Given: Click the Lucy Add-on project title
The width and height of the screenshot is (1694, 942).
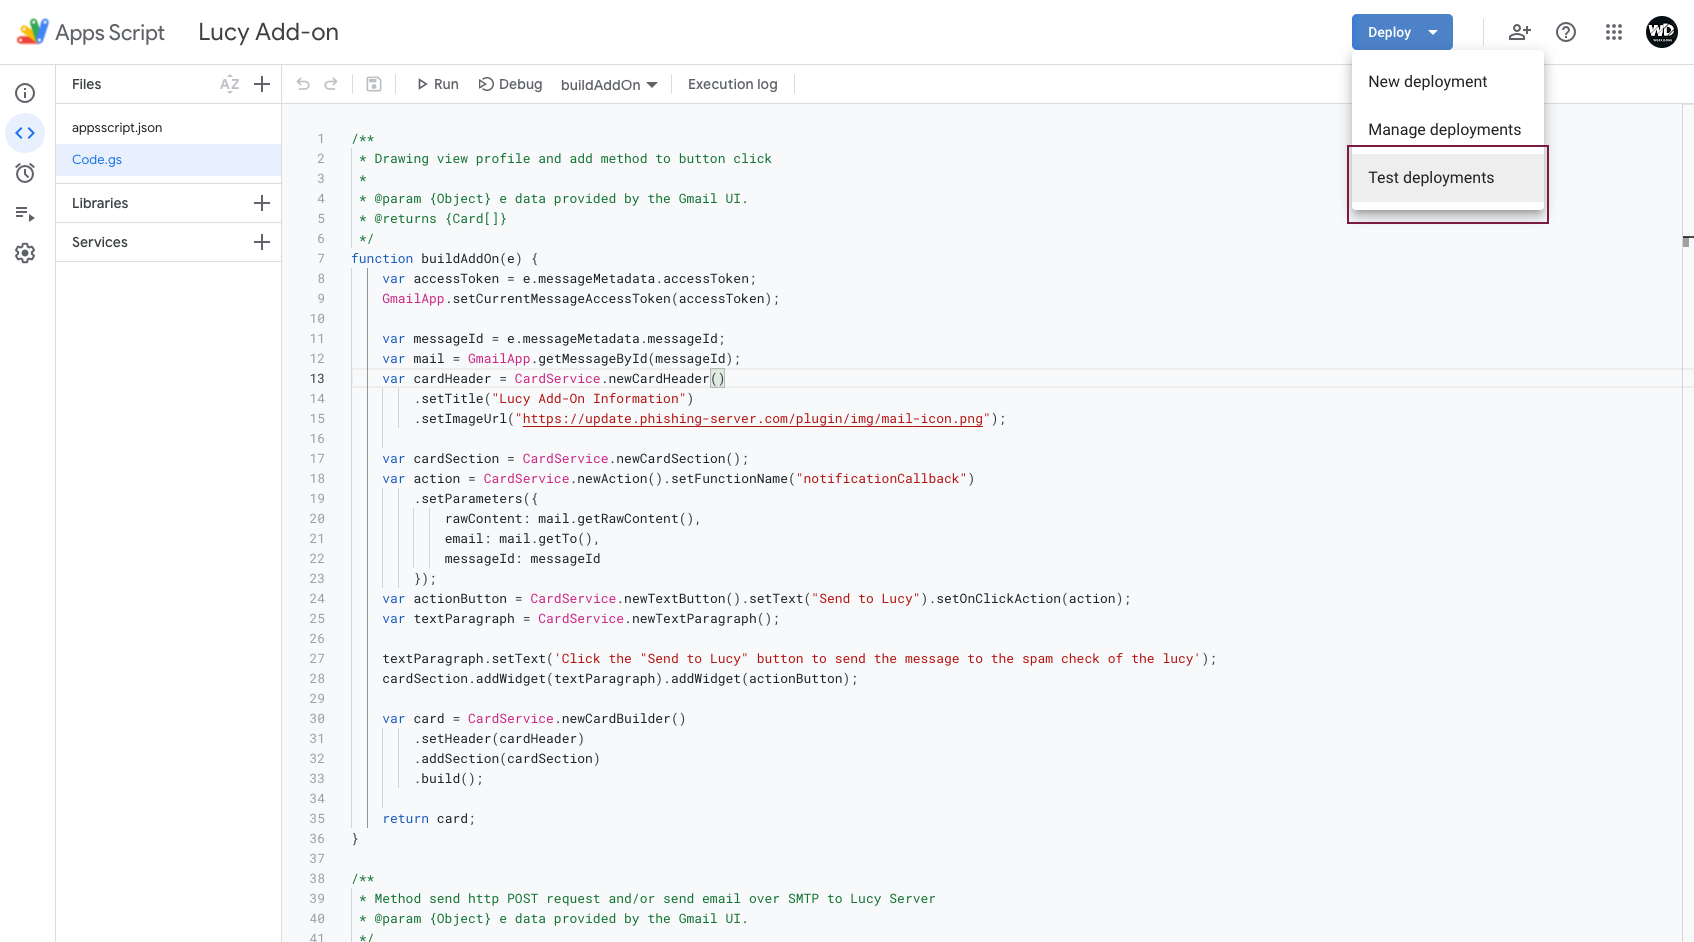Looking at the screenshot, I should tap(268, 32).
